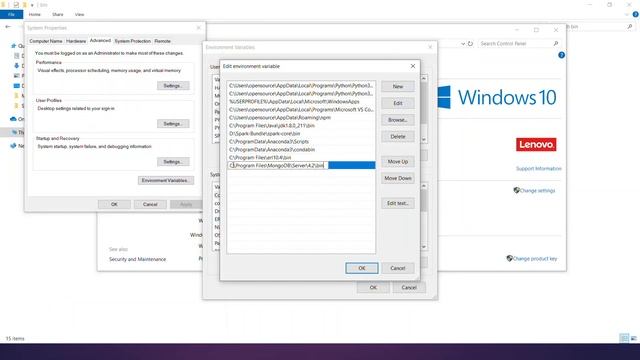Switch to Computer Name tab in System Properties

click(x=46, y=41)
